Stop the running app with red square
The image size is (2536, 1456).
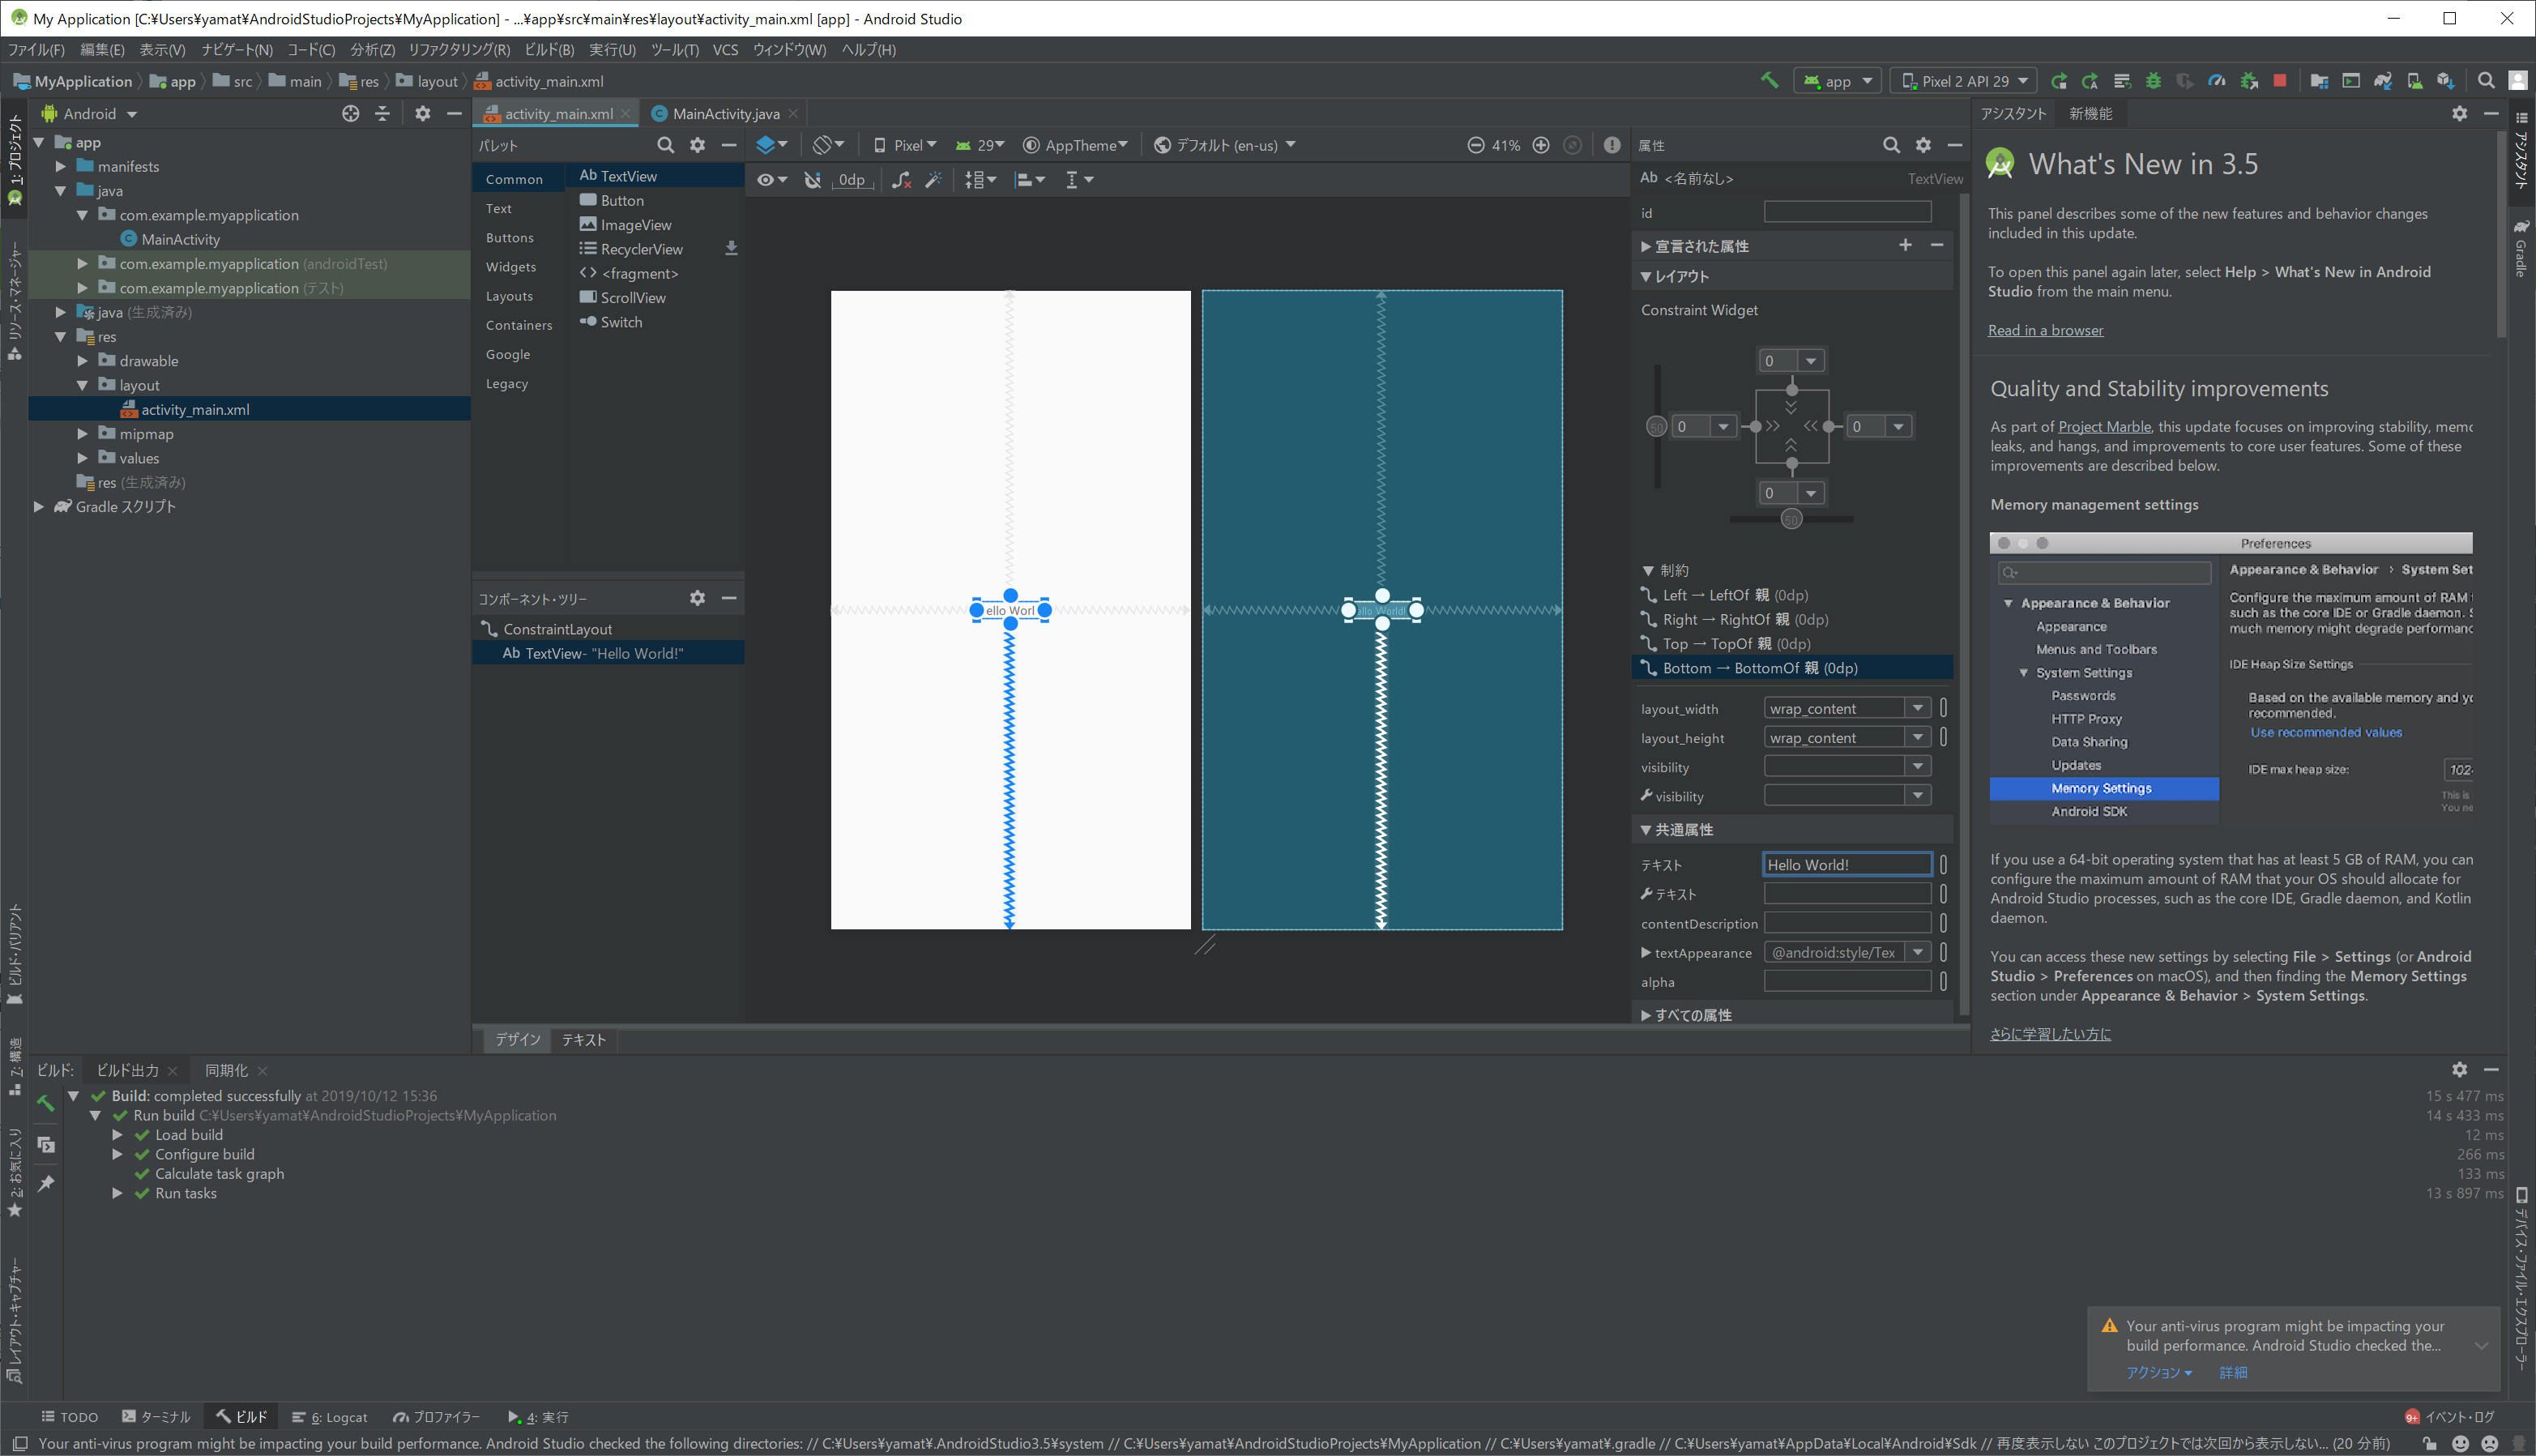coord(2279,81)
